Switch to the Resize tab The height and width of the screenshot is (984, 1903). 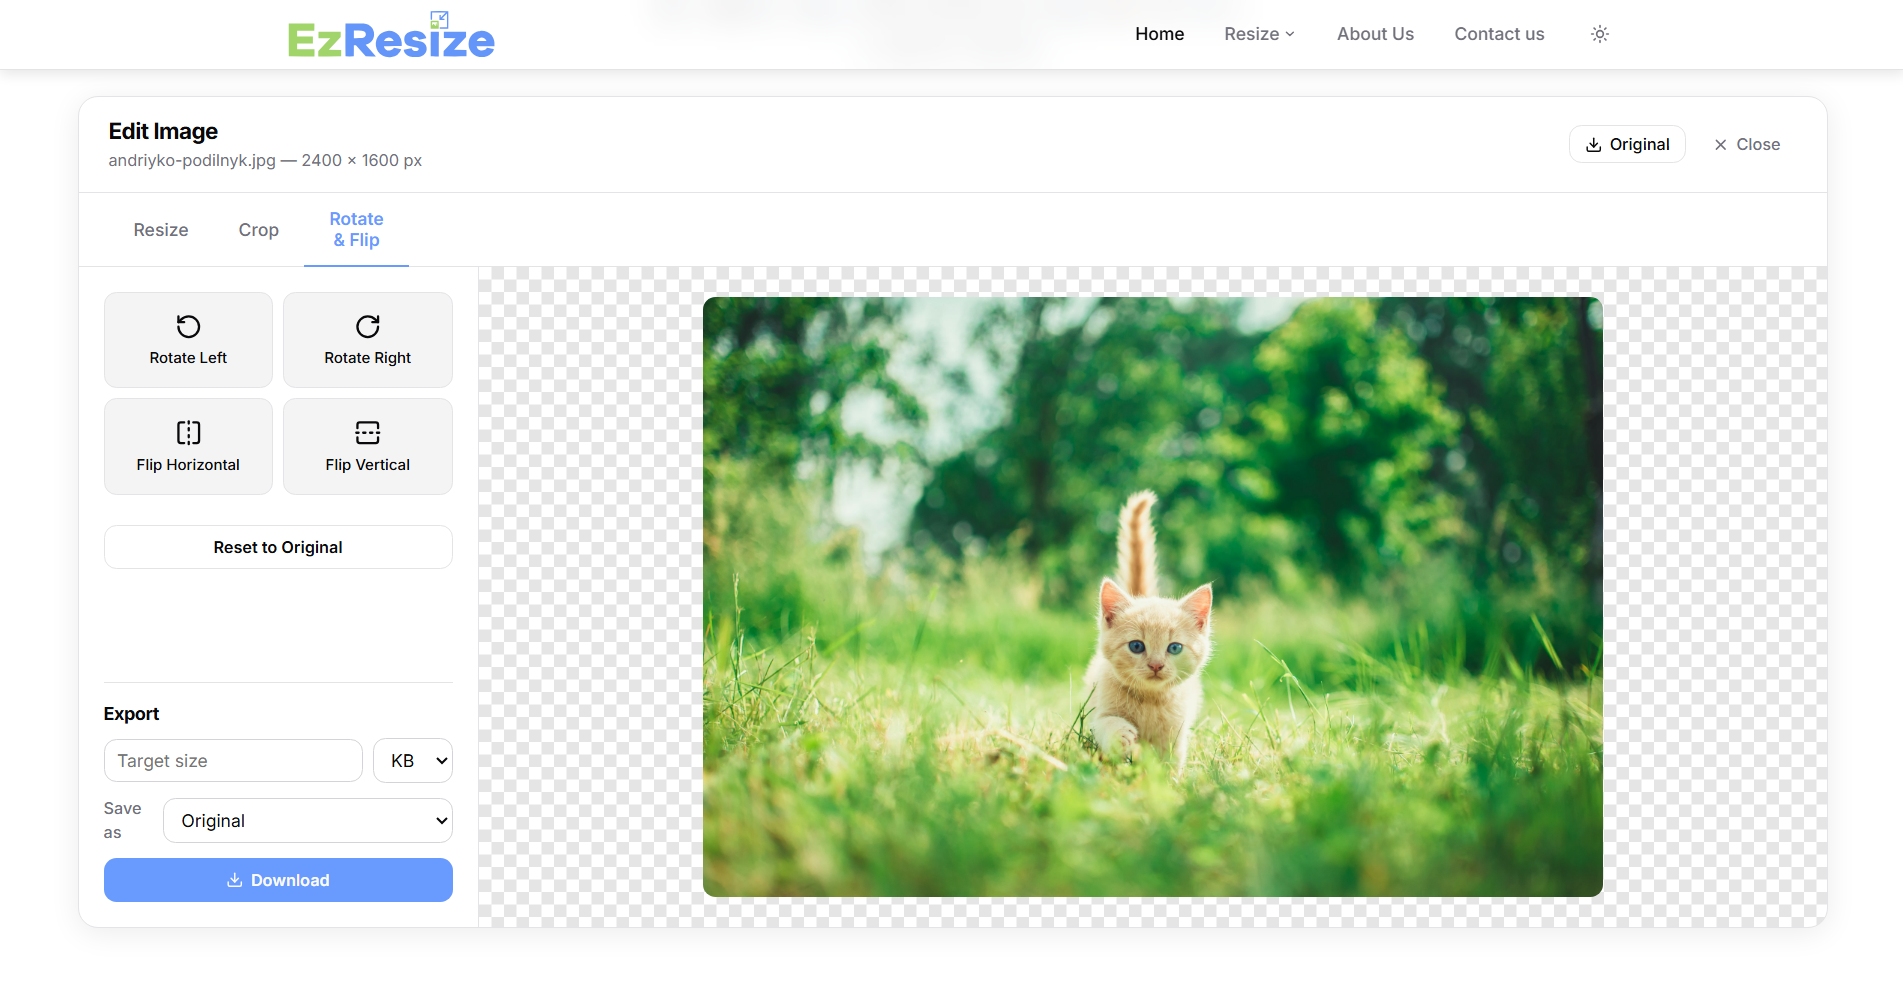pyautogui.click(x=161, y=230)
